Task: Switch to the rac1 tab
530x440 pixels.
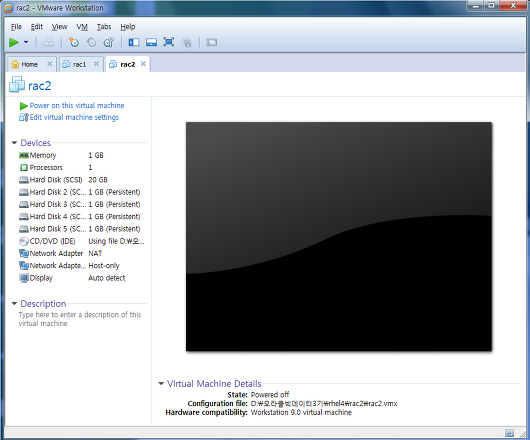Action: coord(79,64)
